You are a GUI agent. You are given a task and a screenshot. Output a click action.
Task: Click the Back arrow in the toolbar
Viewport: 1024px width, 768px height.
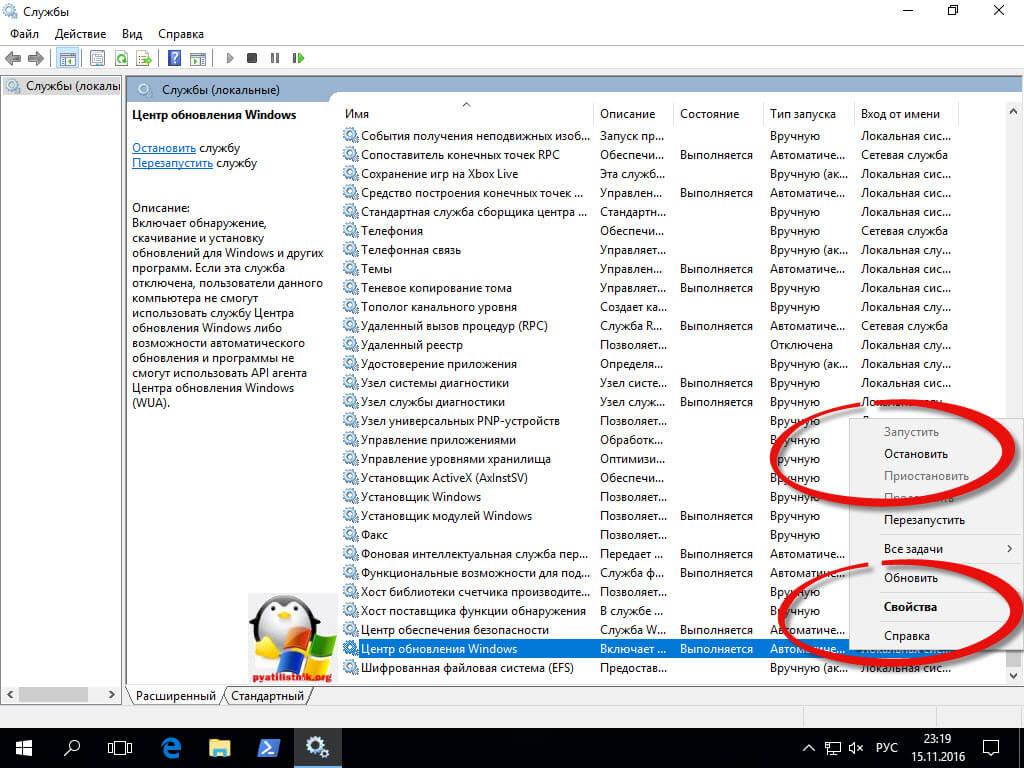click(x=13, y=59)
